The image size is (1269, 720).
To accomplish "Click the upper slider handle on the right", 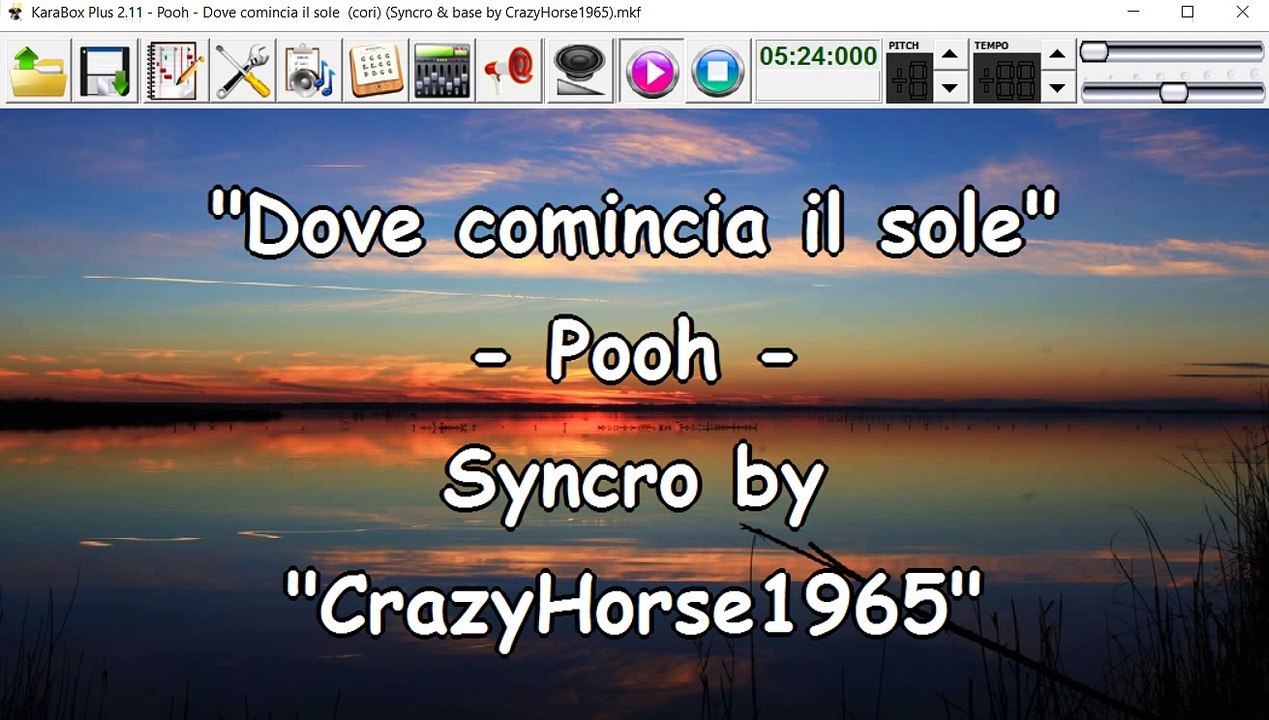I will click(x=1094, y=51).
